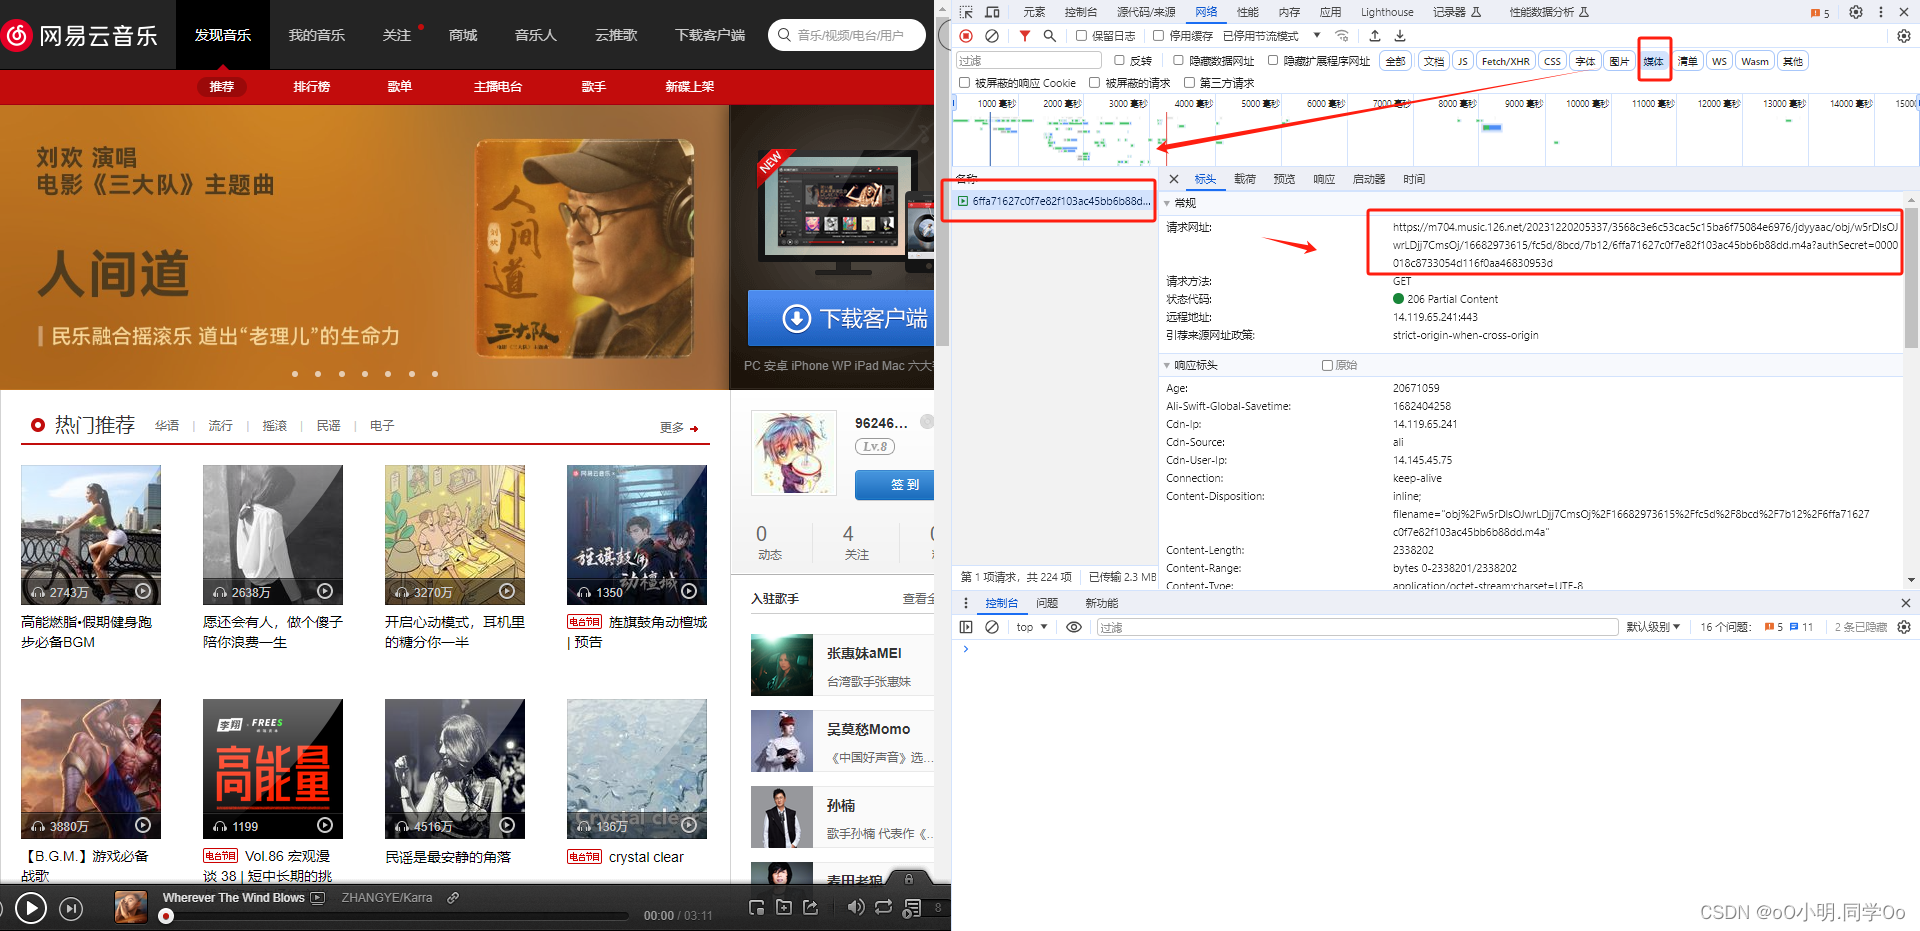
Task: Open the 默认级别 log level dropdown
Action: (x=1654, y=627)
